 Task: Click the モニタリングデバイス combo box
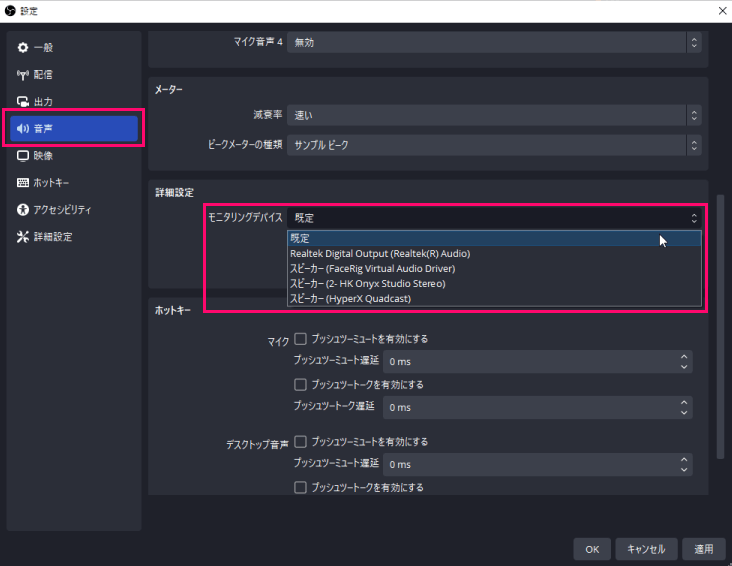(494, 218)
